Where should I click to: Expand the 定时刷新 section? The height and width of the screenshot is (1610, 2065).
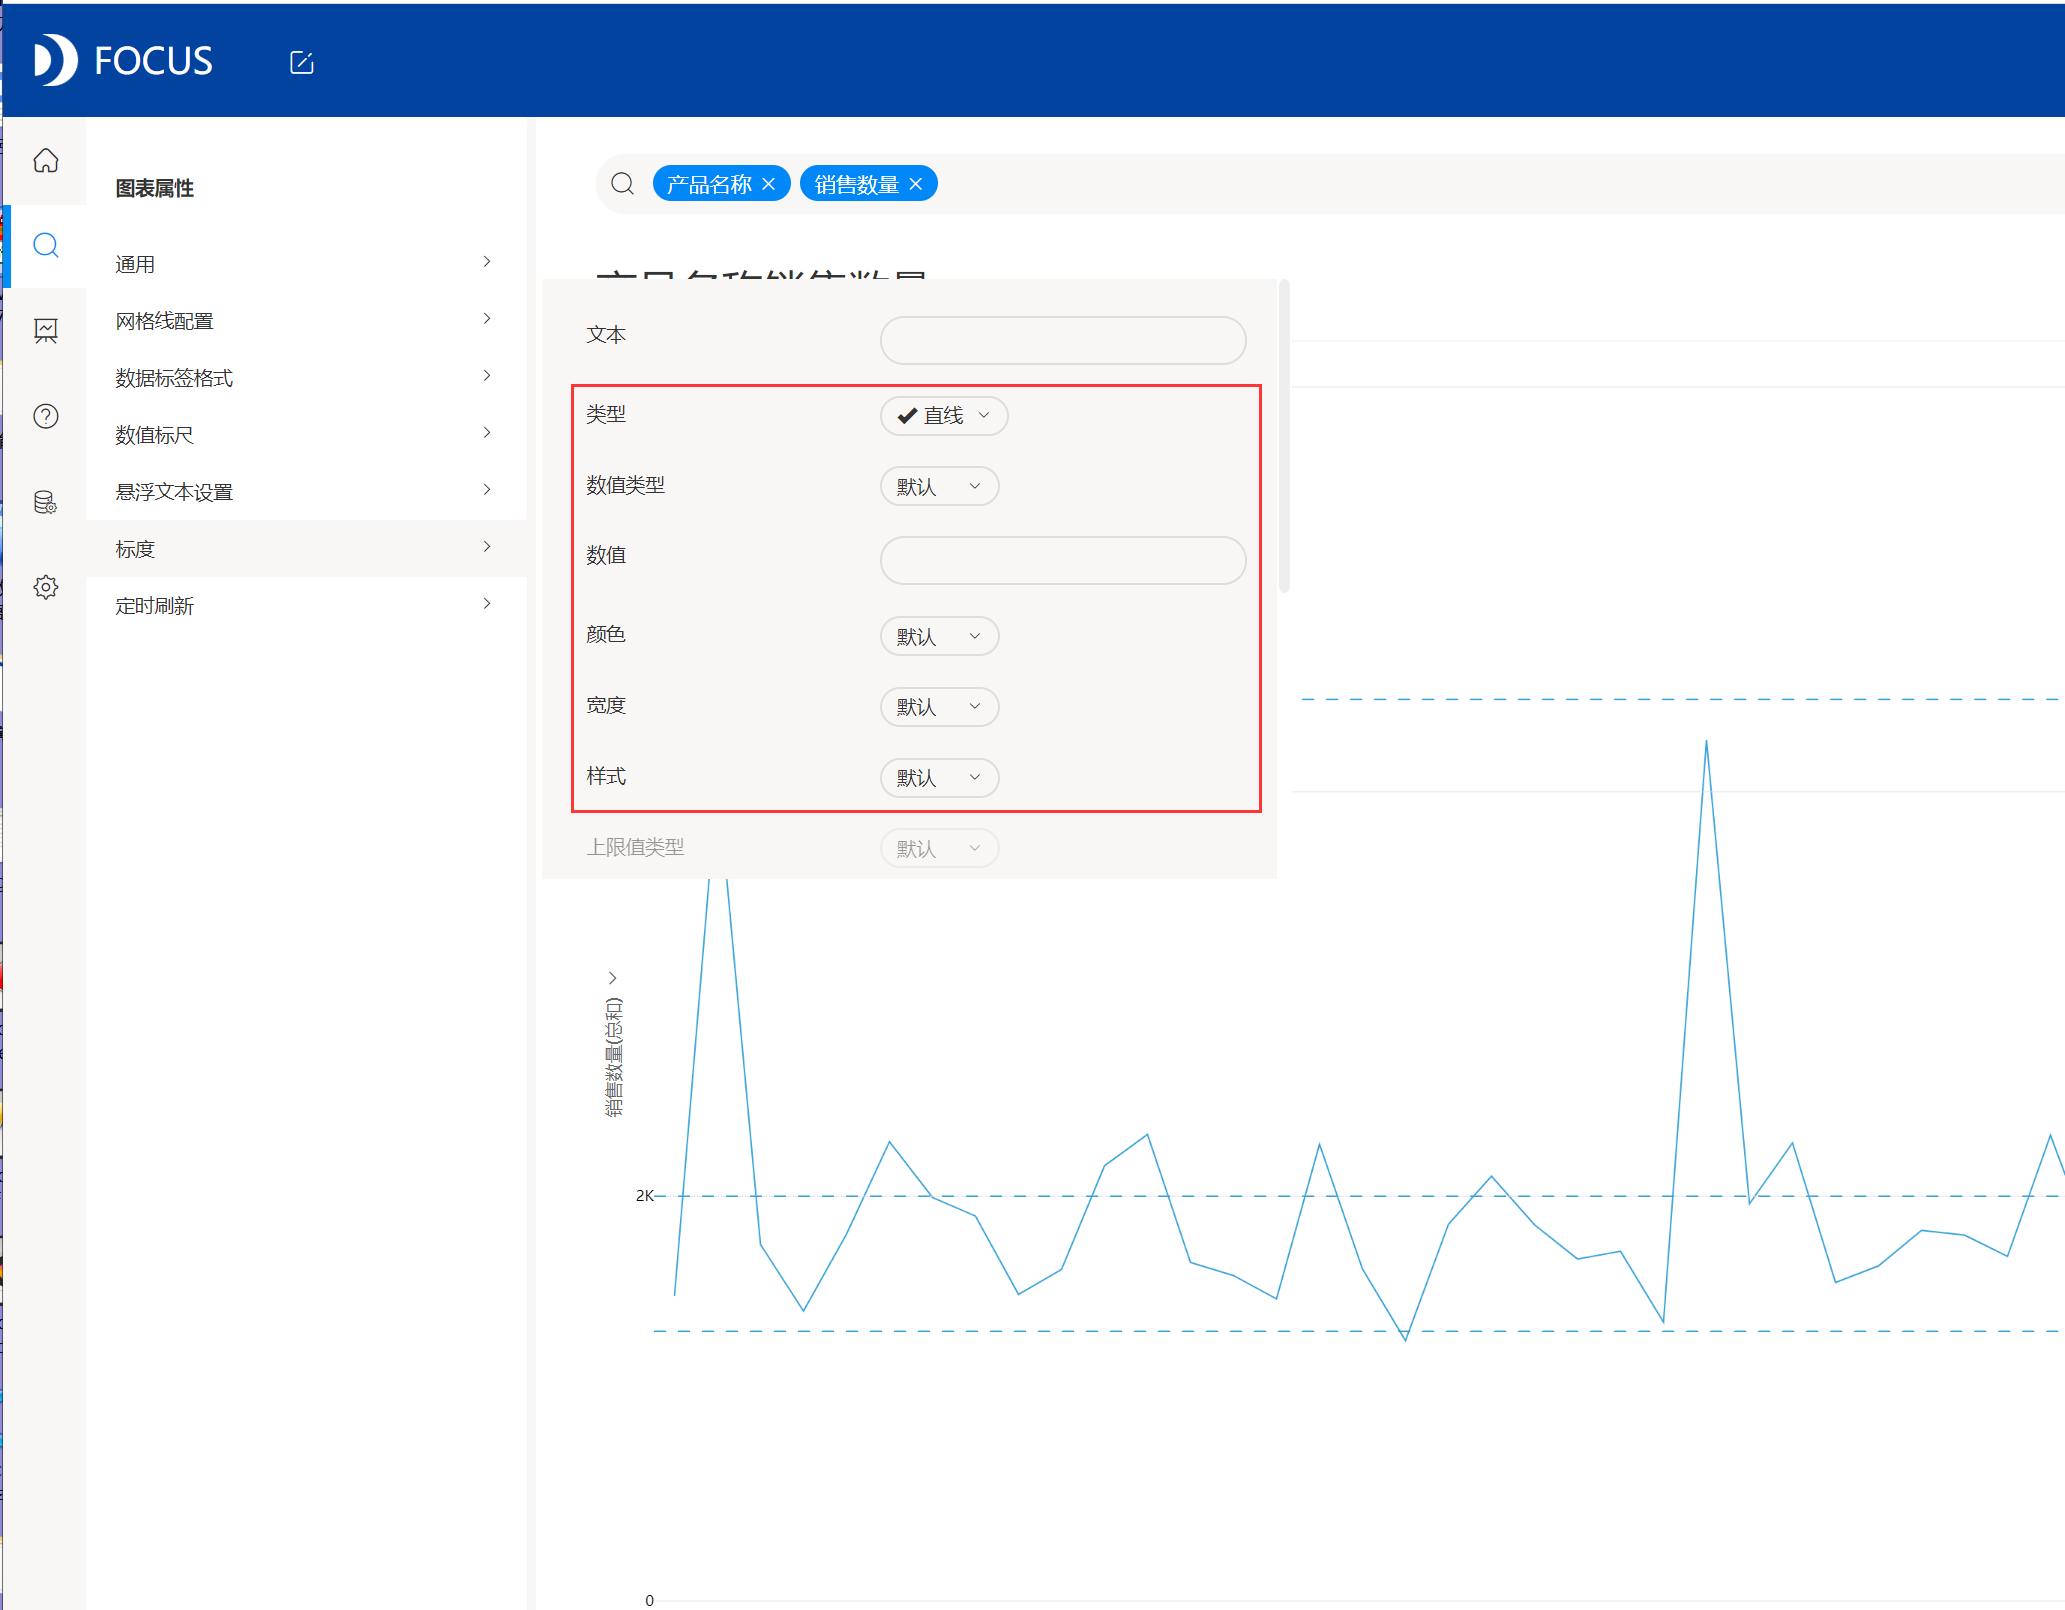(x=306, y=605)
